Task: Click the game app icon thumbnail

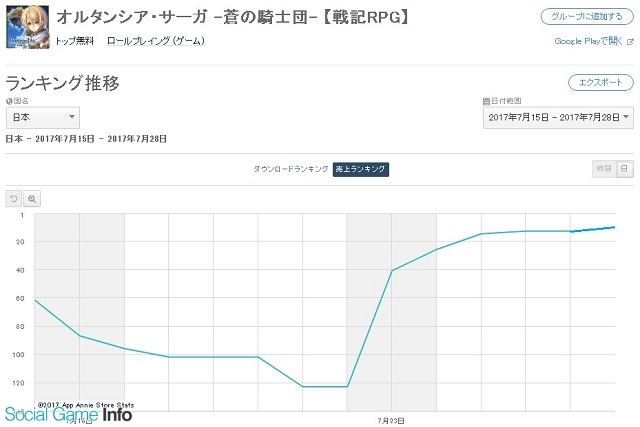Action: (28, 27)
